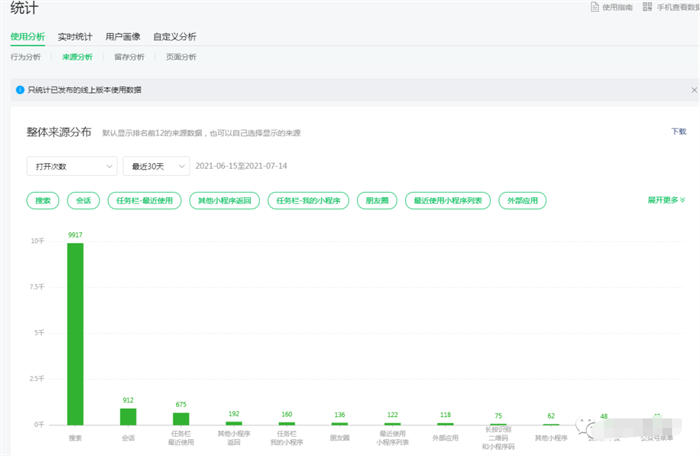Toggle the 其他小程序返回 source chip

[x=226, y=201]
